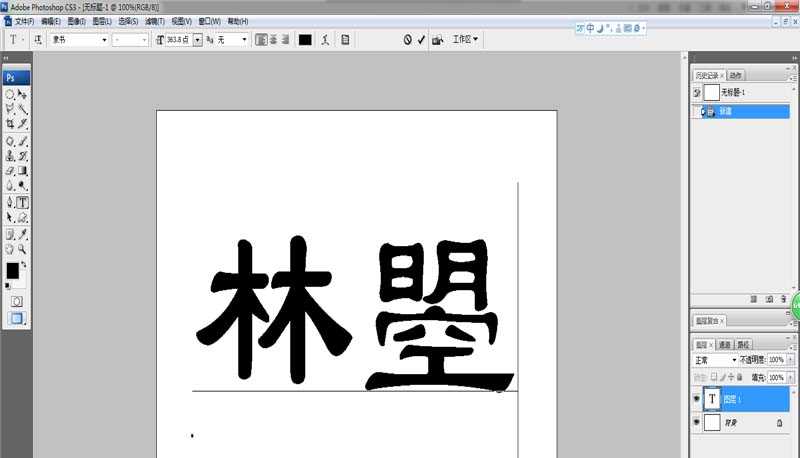Select the Zoom tool
The image size is (800, 458).
[x=22, y=249]
